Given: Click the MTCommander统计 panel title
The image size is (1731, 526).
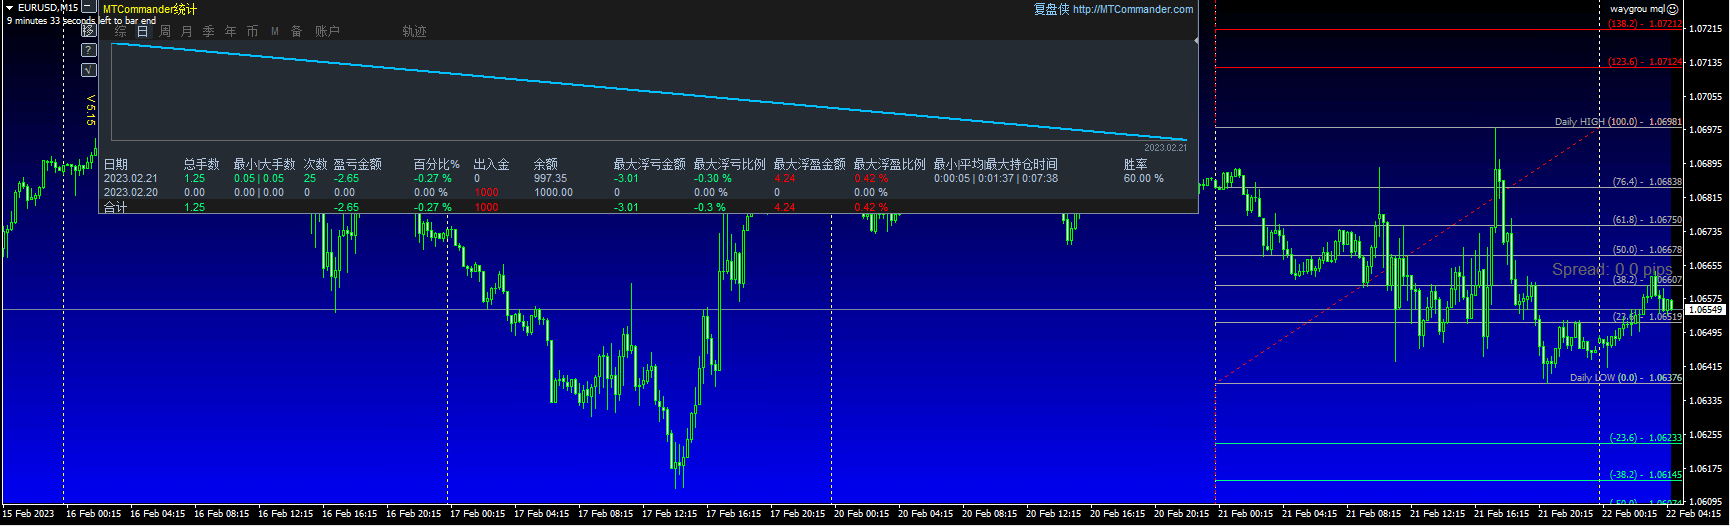Looking at the screenshot, I should pyautogui.click(x=150, y=9).
